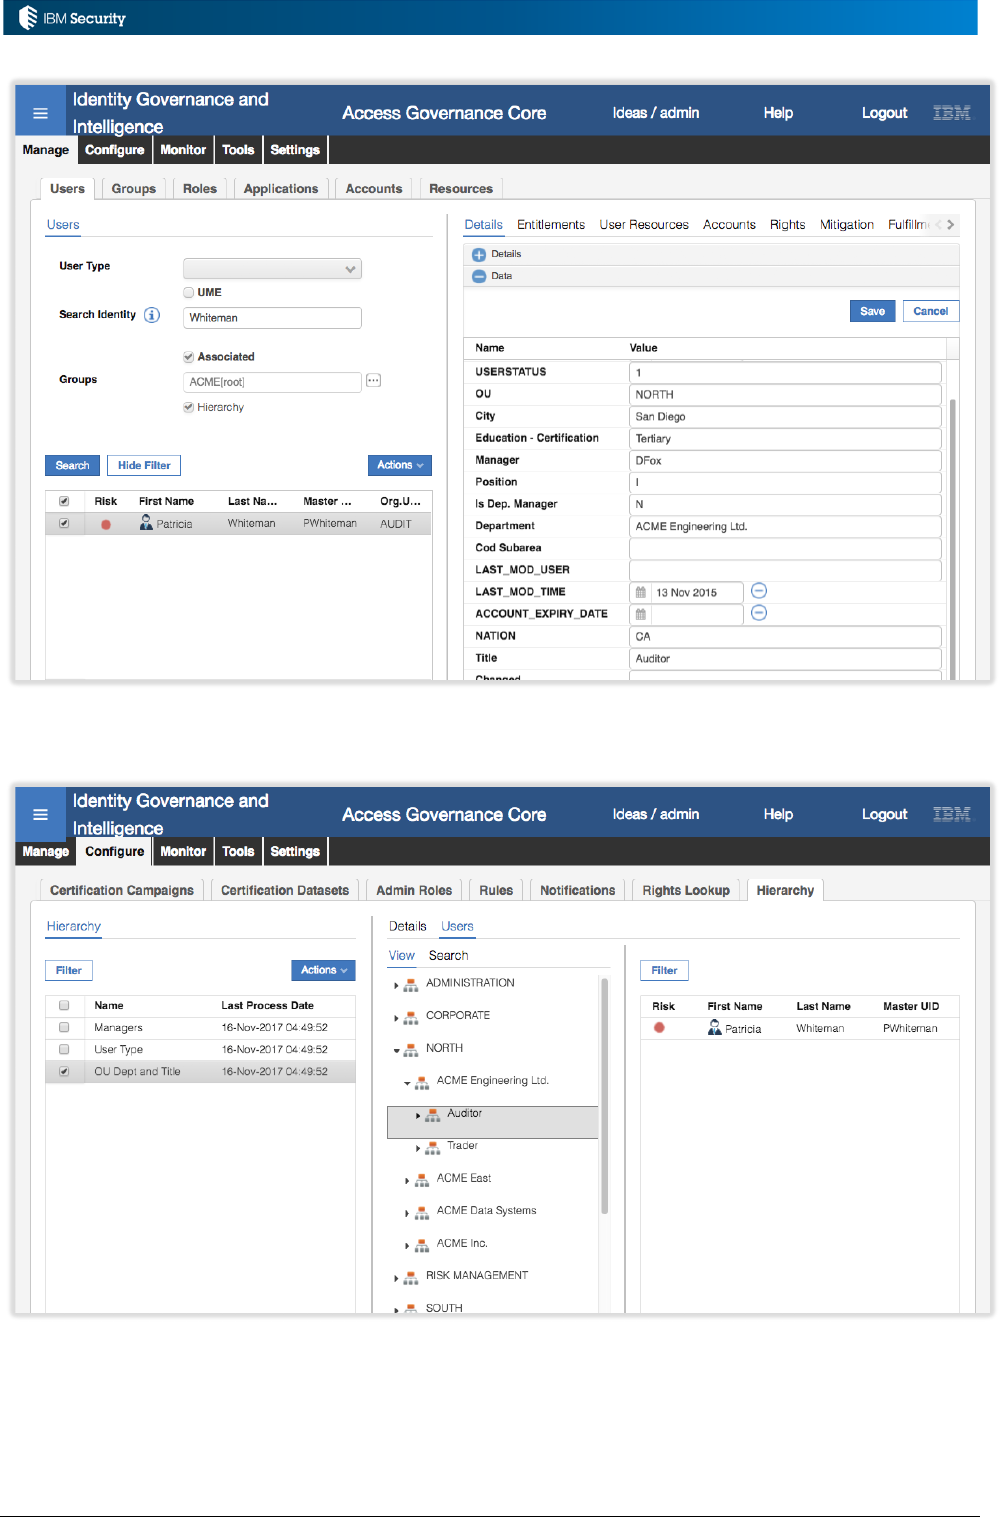
Task: Cancel user data edits
Action: (x=931, y=311)
